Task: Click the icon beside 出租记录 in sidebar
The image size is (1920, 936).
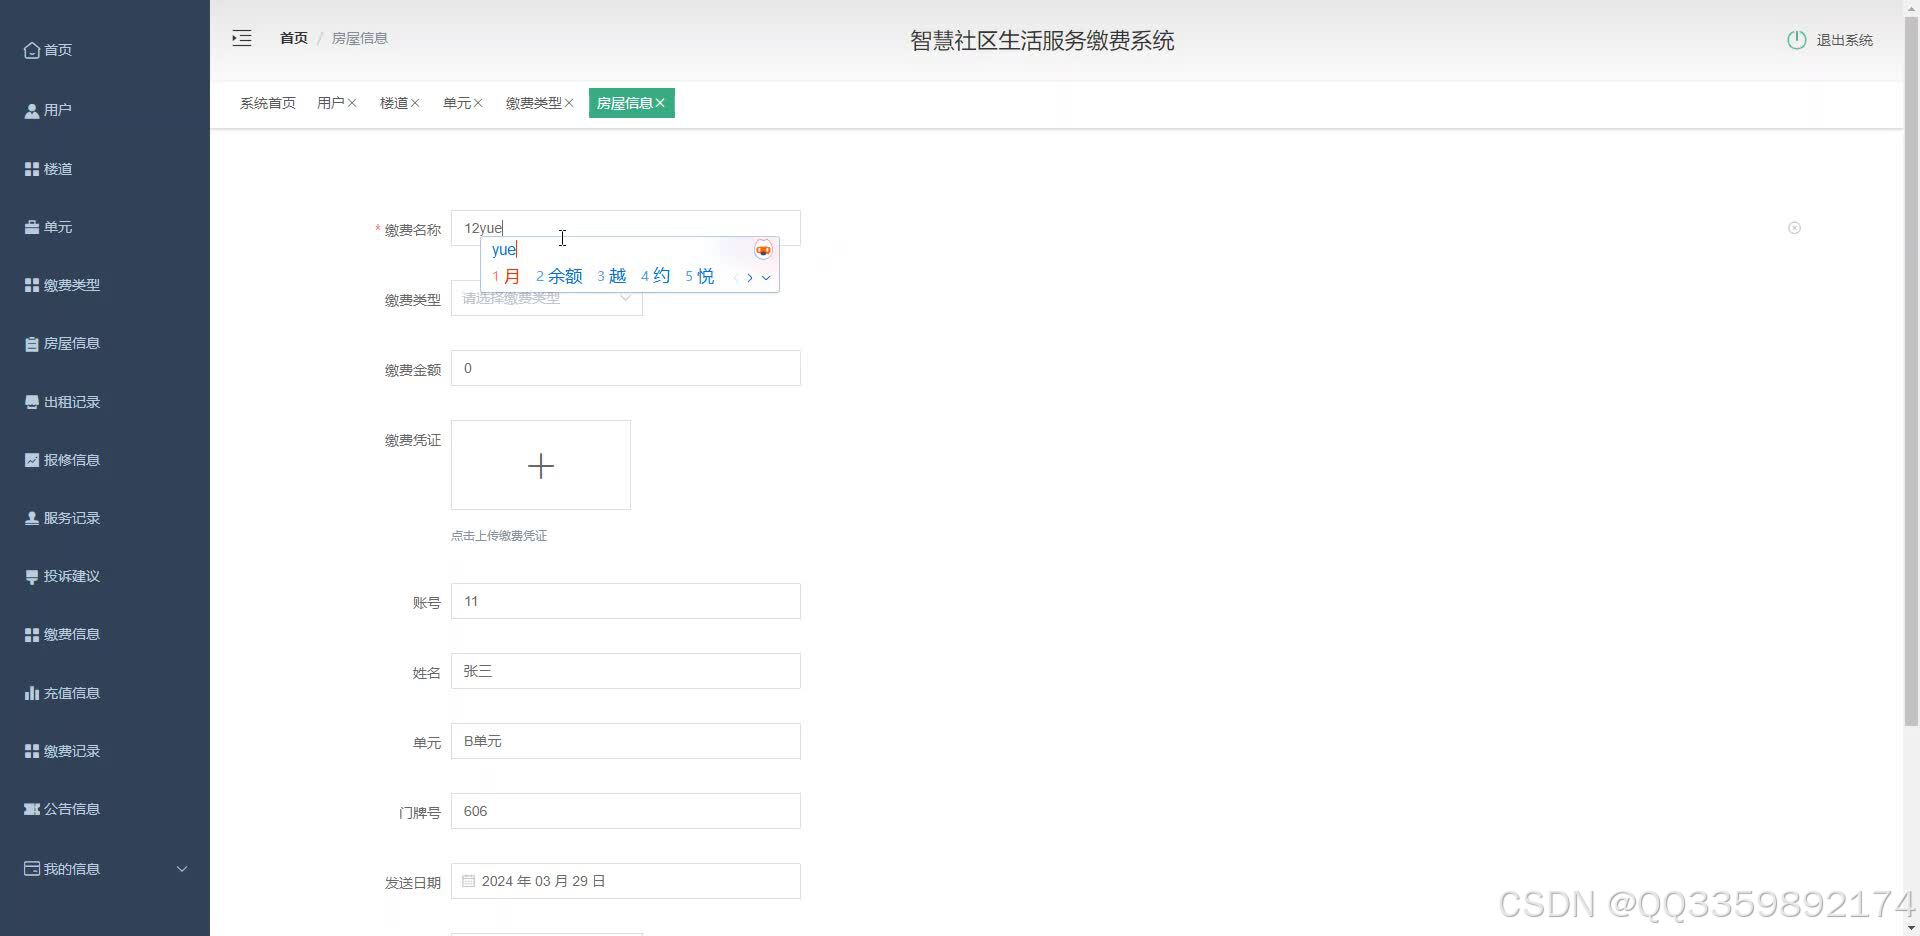Action: click(32, 402)
